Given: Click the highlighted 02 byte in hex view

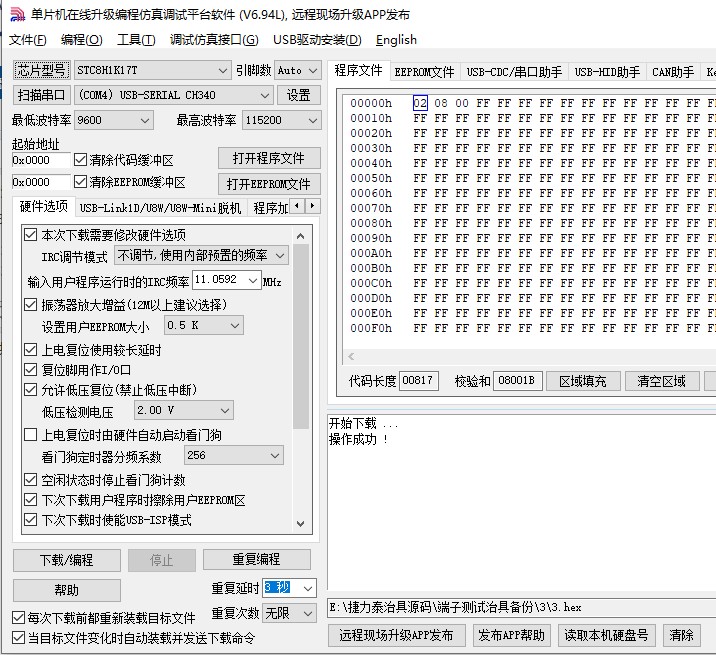Looking at the screenshot, I should [420, 103].
